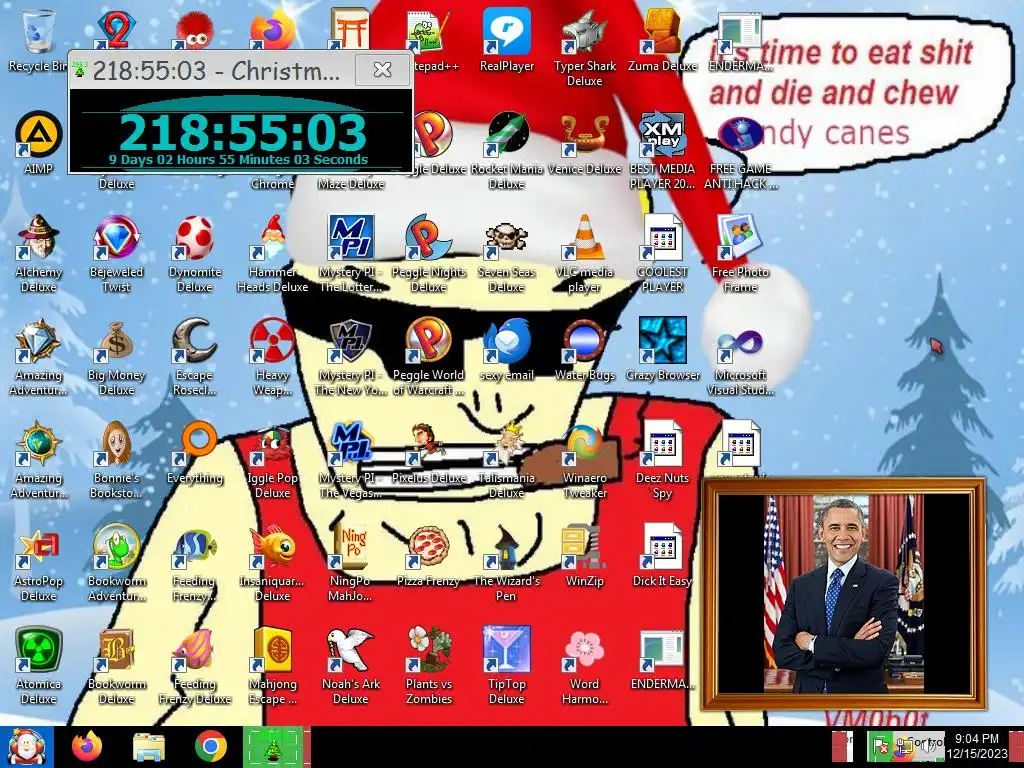
Task: Launch Pizza Frenzy icon
Action: click(x=428, y=556)
